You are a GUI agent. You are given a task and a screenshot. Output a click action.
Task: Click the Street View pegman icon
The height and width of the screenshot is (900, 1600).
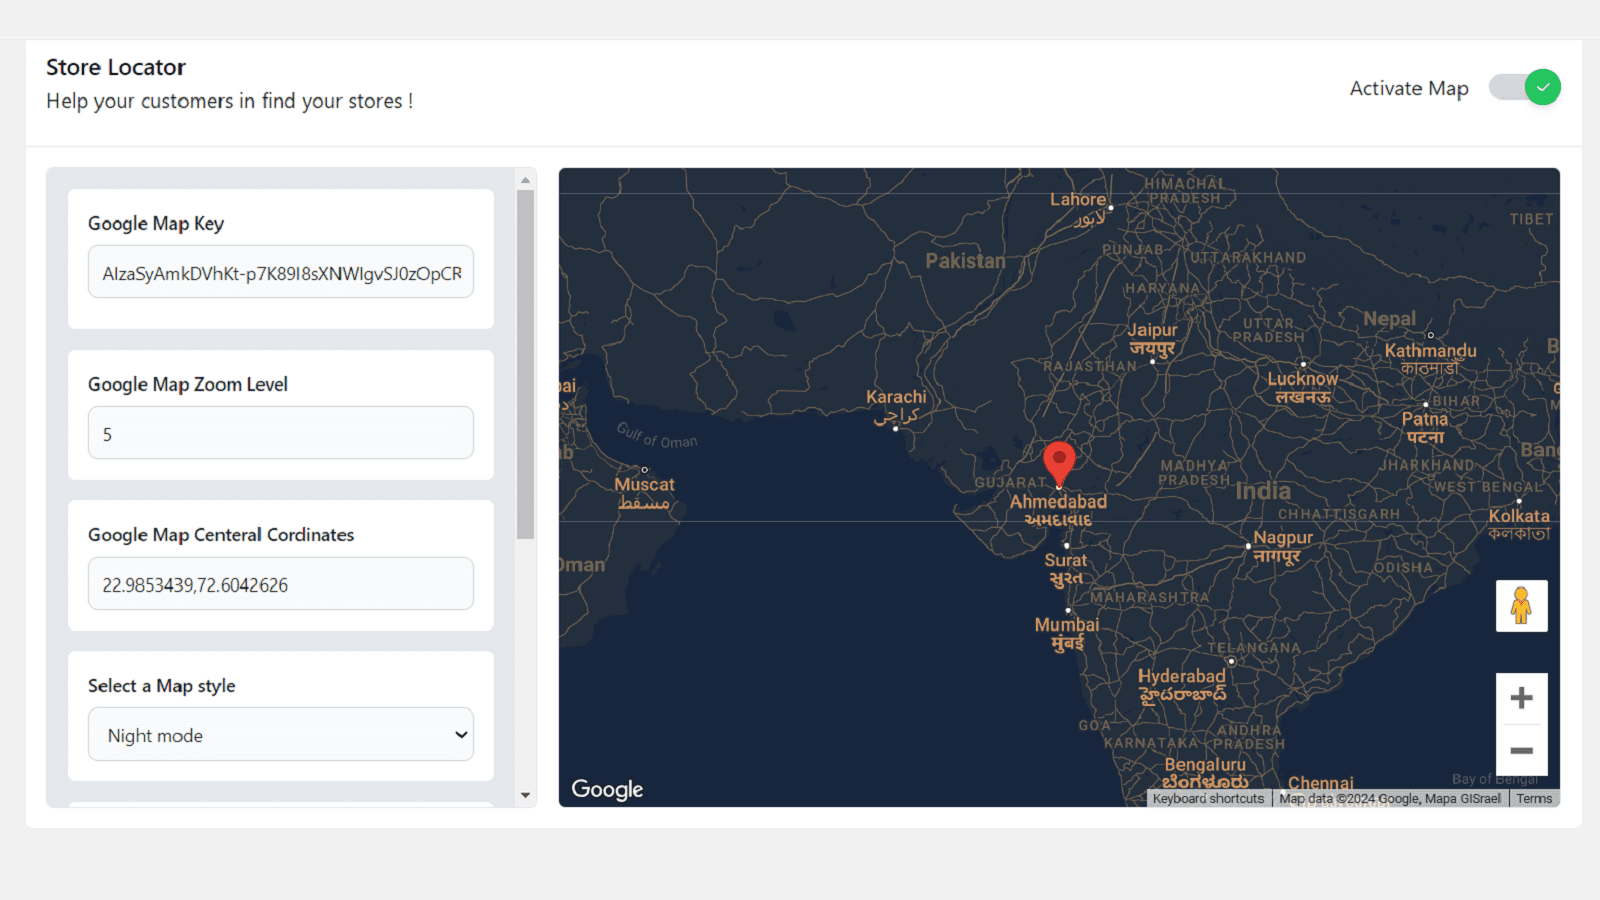1521,606
